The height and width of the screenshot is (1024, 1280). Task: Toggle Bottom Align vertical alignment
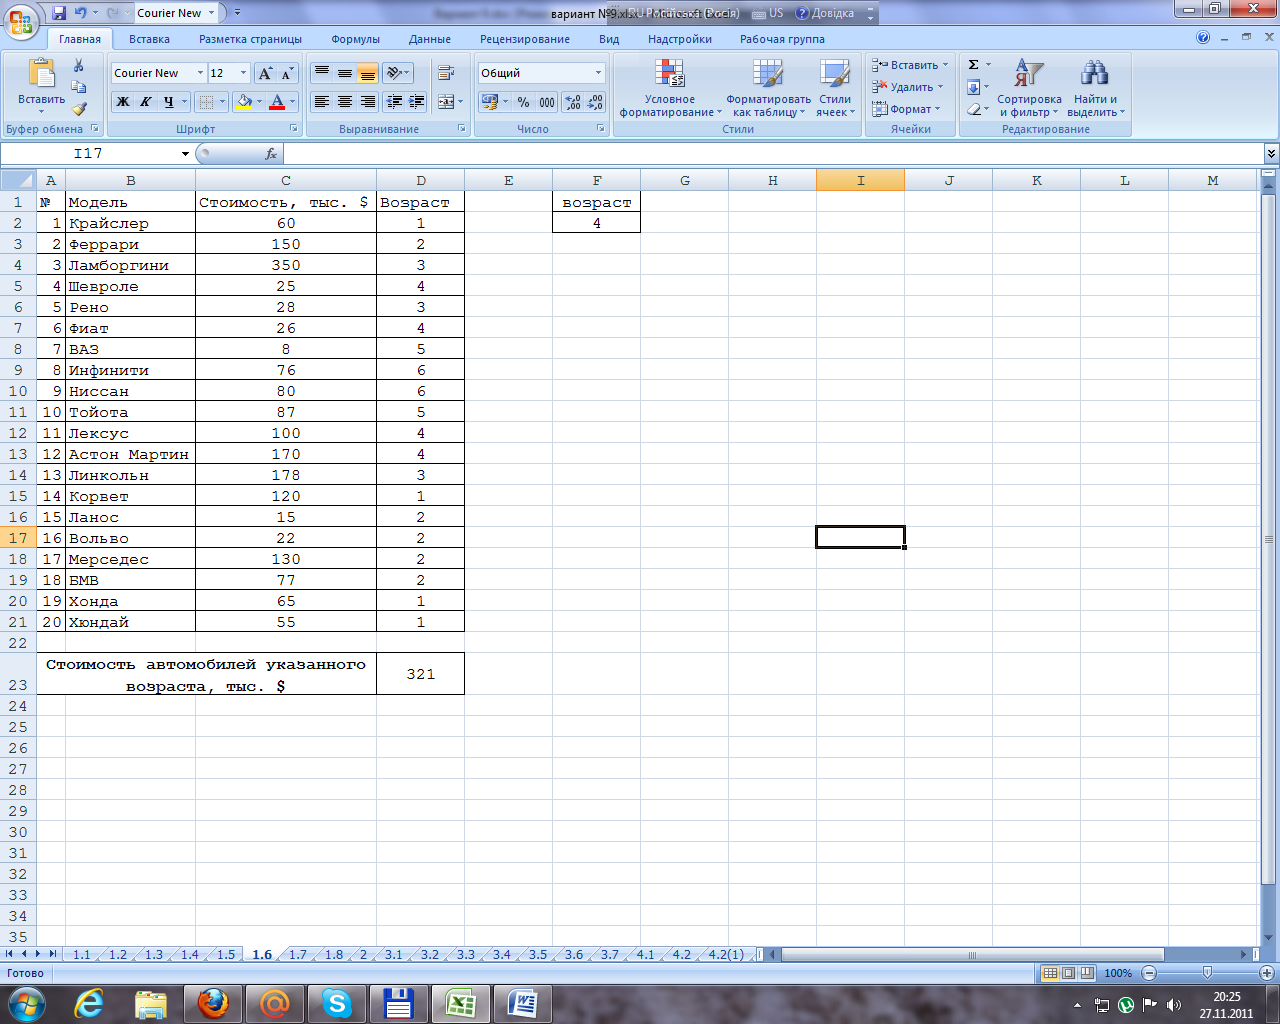(x=367, y=73)
